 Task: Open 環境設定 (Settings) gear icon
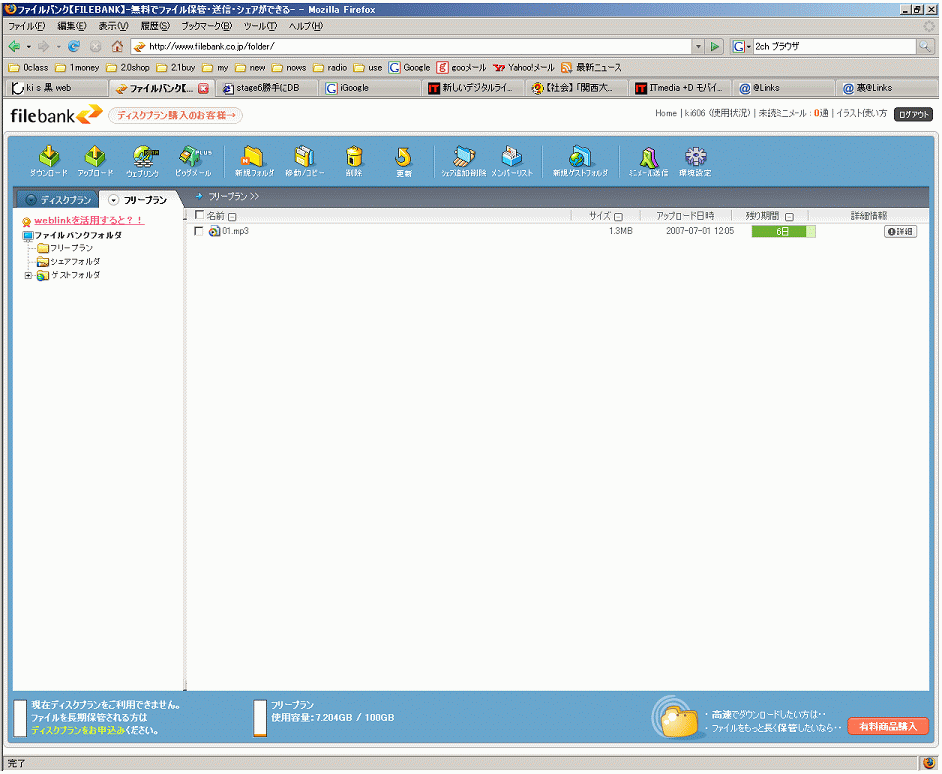(695, 160)
